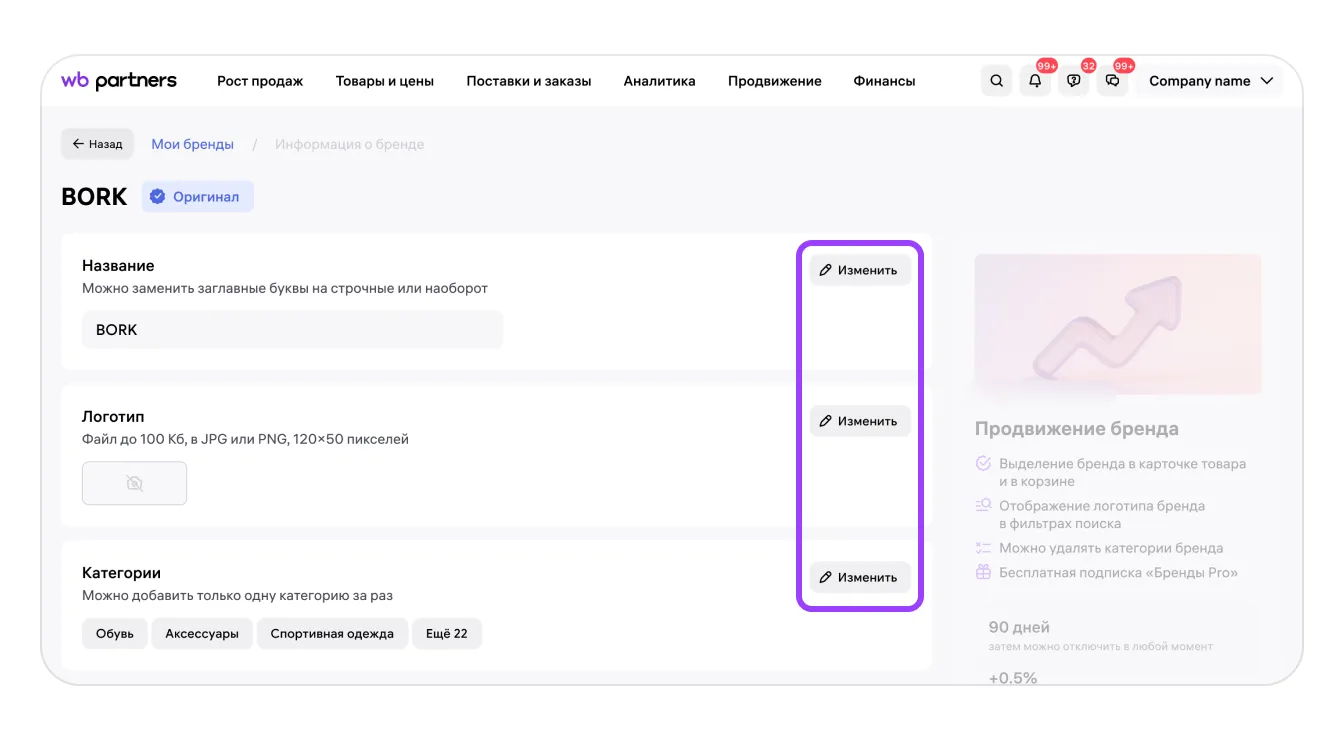Select the Обувь category chip
This screenshot has height=740, width=1344.
pyautogui.click(x=115, y=634)
